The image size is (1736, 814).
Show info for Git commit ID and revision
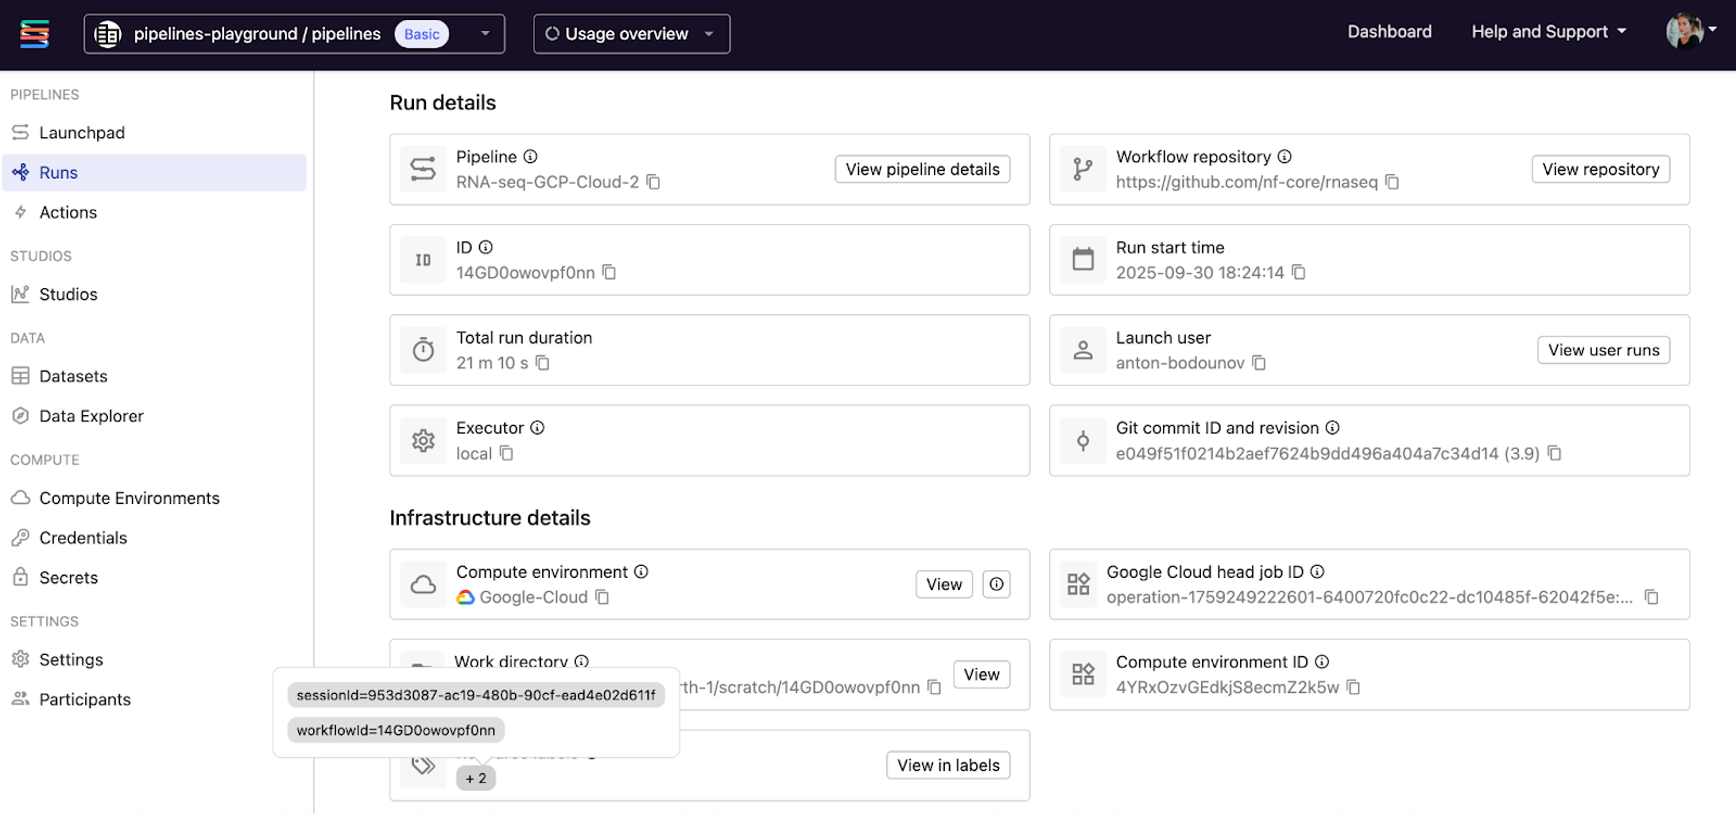(1333, 427)
